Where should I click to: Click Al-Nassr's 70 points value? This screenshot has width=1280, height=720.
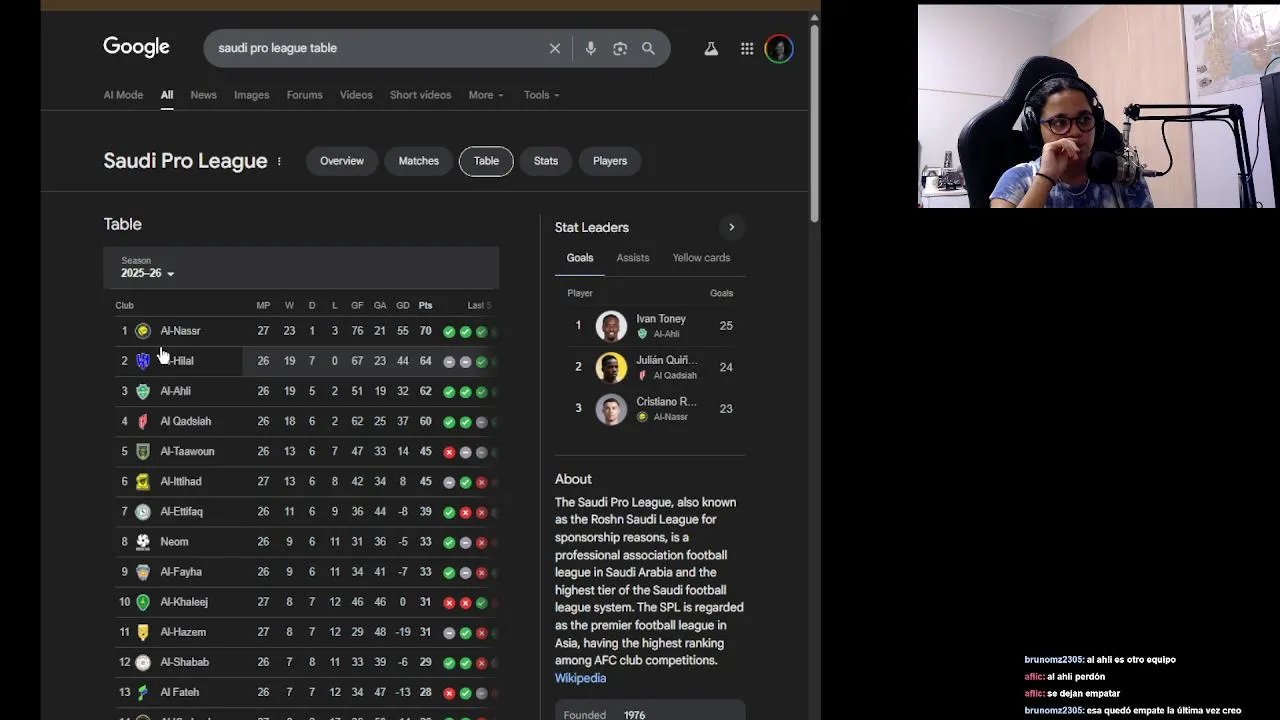click(x=425, y=331)
